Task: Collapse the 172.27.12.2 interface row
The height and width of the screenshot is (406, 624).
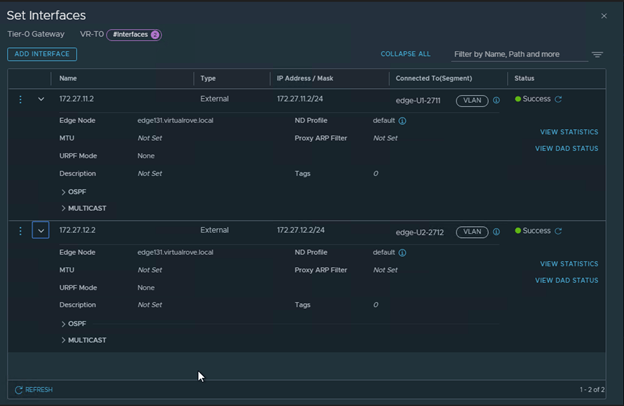Action: pos(41,231)
